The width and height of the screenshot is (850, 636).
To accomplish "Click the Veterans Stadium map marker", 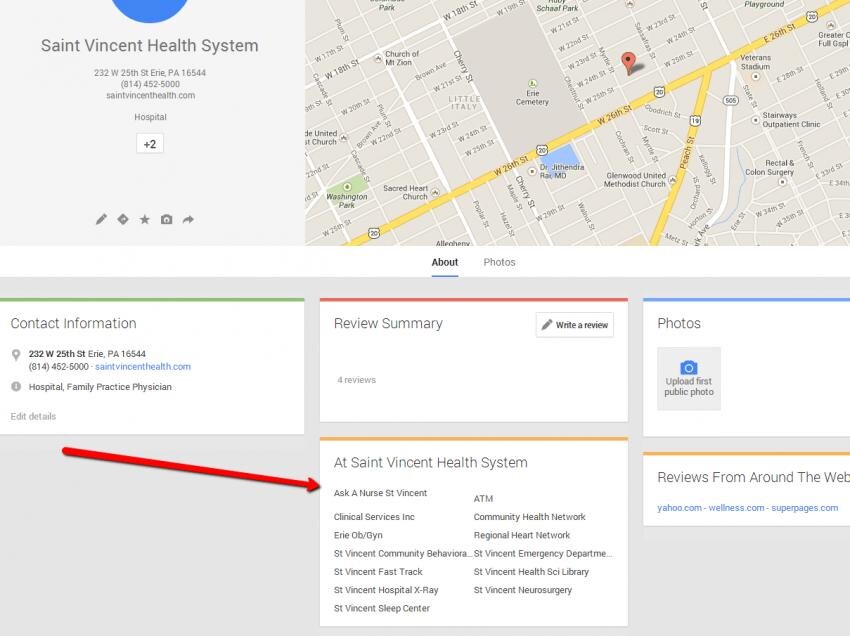I will [x=755, y=76].
